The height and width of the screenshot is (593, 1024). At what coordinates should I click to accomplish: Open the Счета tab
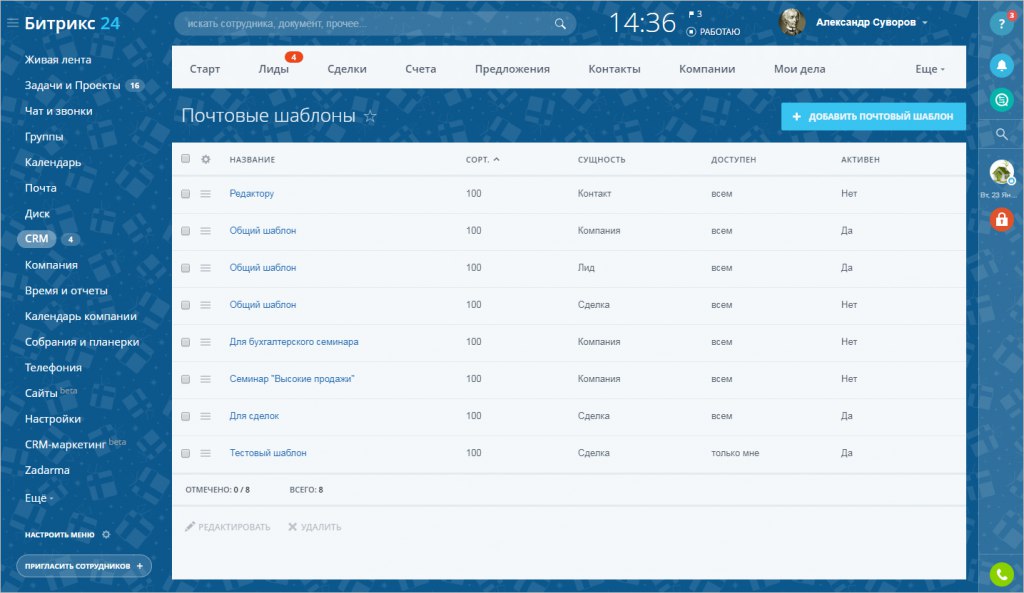420,69
